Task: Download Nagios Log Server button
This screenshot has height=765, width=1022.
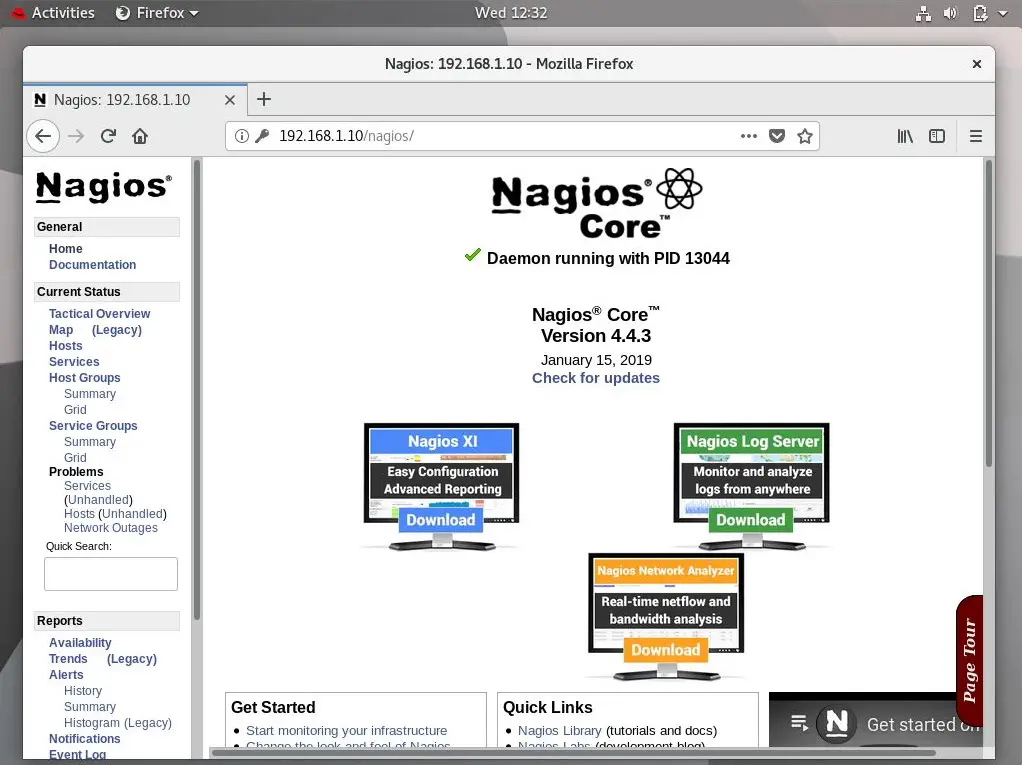Action: click(751, 520)
